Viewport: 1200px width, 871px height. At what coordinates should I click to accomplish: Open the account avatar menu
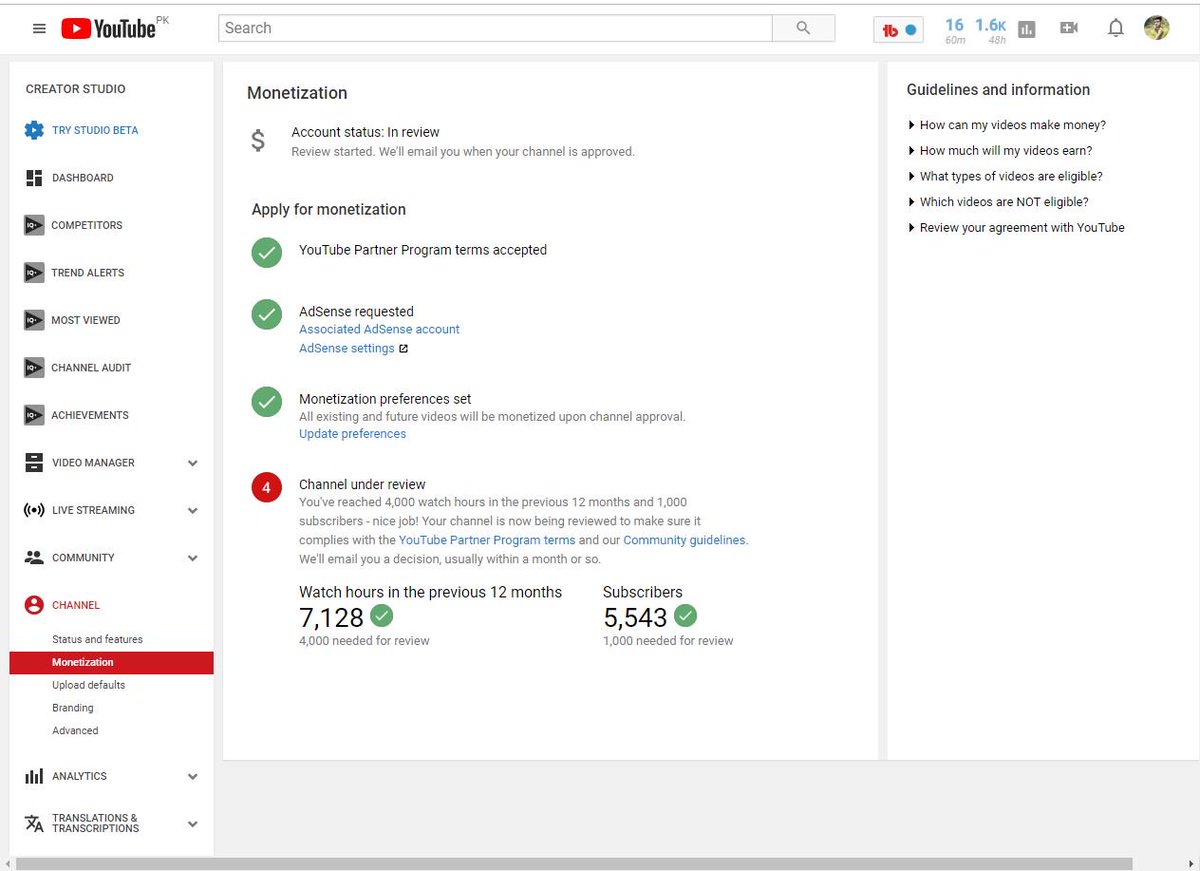[1157, 28]
